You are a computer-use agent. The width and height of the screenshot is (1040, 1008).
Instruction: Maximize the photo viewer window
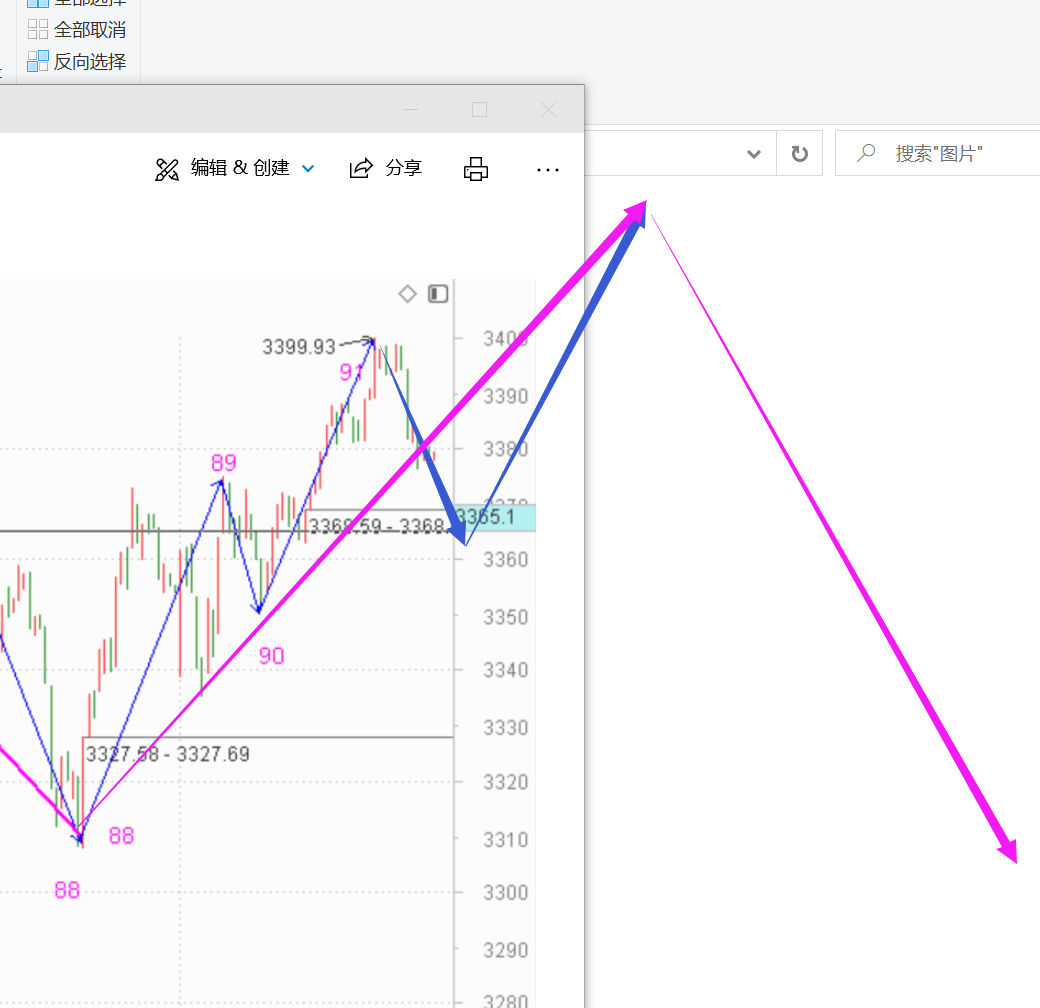tap(479, 109)
